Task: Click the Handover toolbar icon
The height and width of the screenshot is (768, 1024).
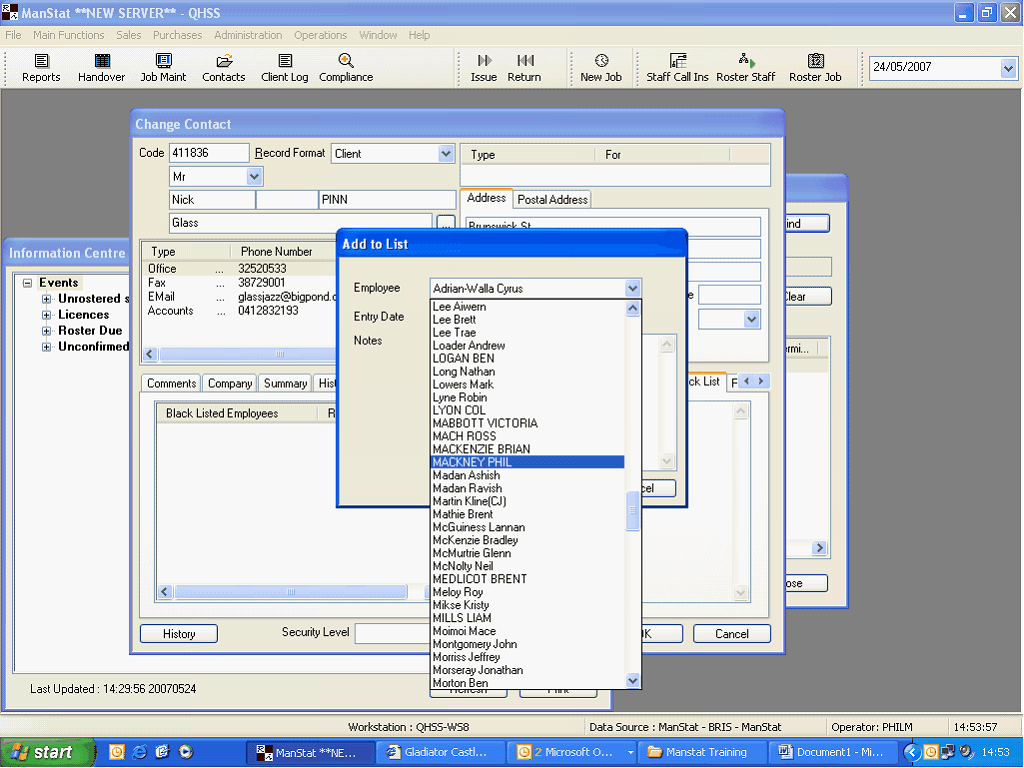Action: [102, 68]
